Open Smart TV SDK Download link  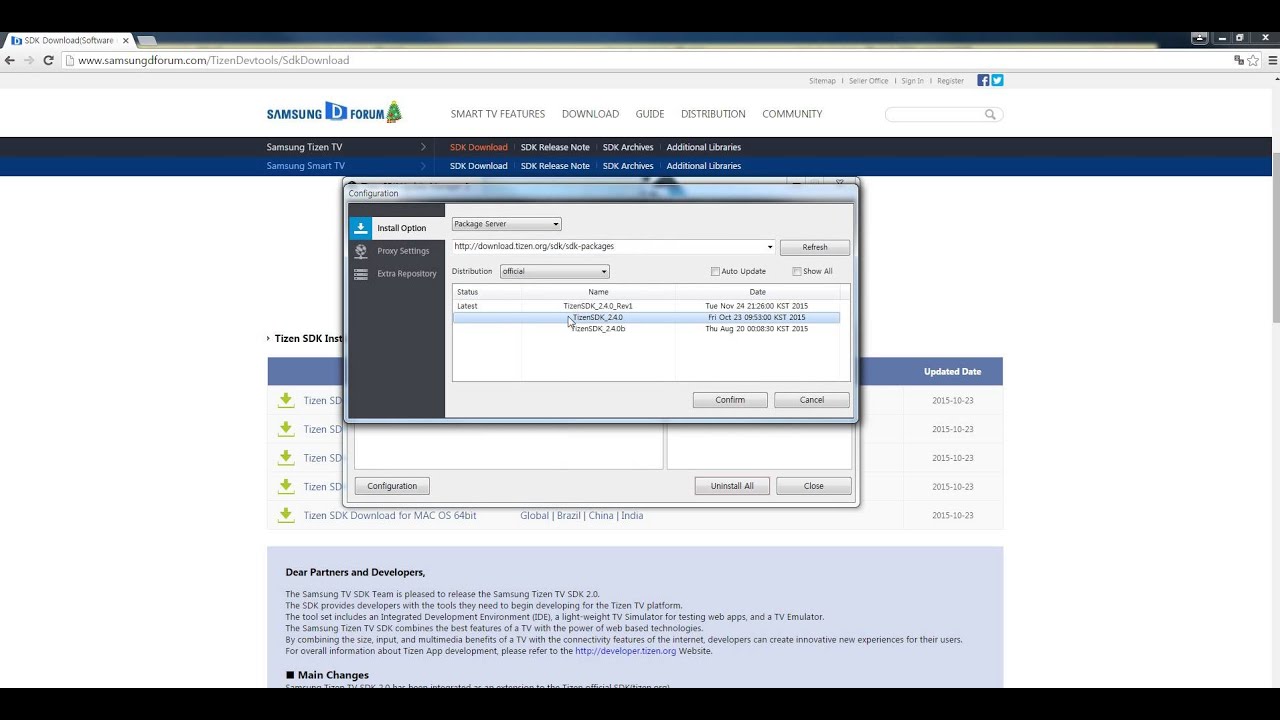tap(478, 166)
